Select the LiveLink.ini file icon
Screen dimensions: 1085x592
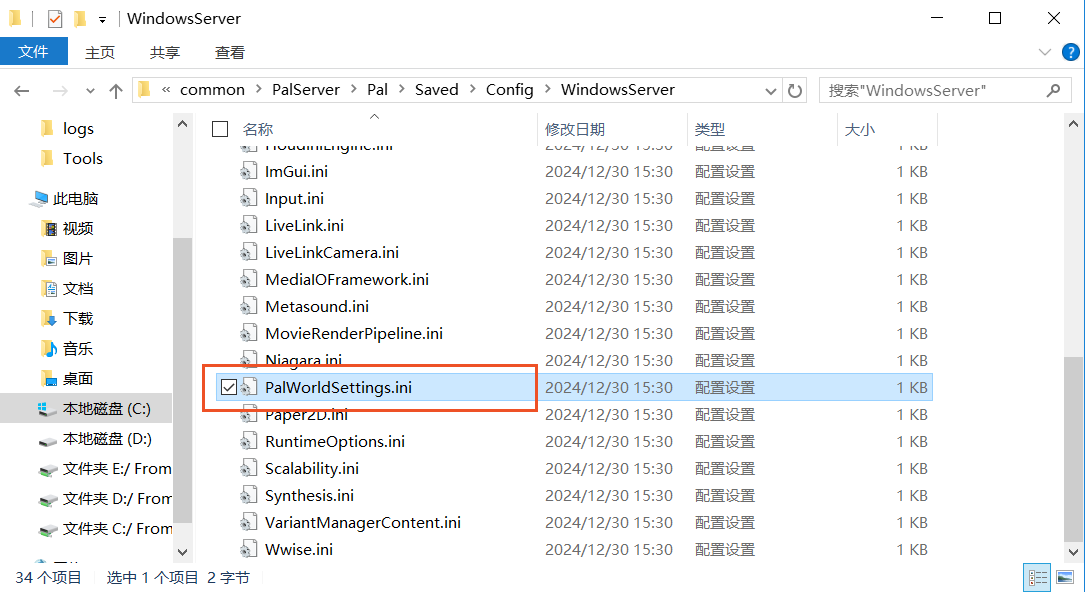coord(249,225)
